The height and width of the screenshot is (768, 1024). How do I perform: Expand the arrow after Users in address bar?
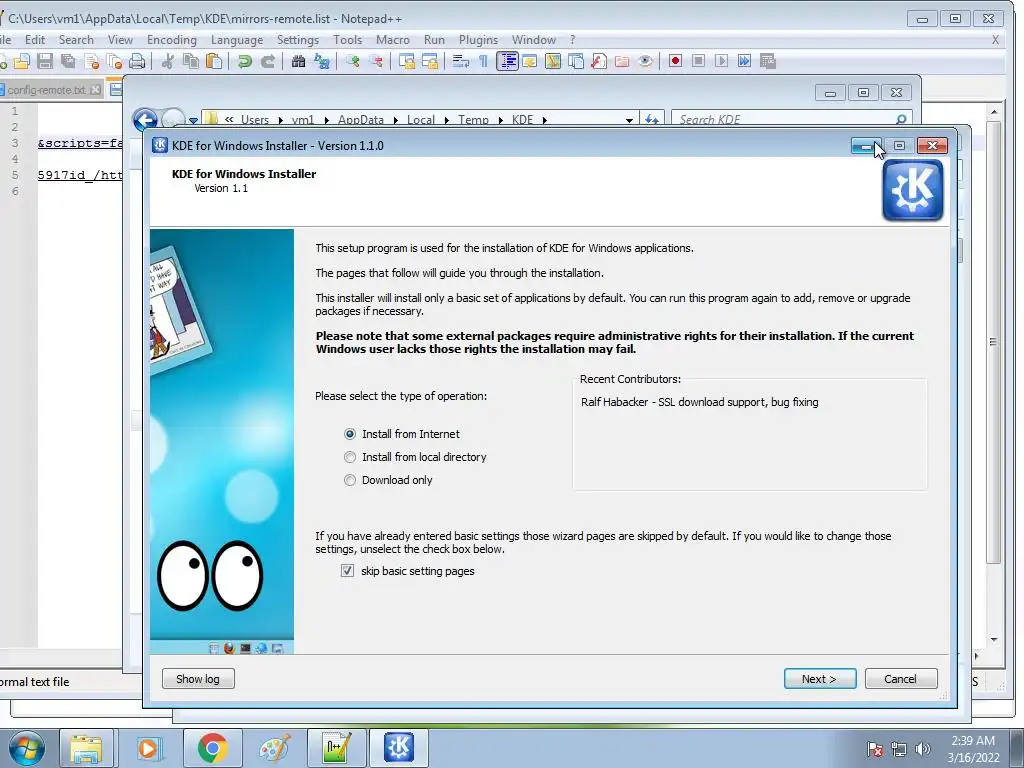click(281, 120)
